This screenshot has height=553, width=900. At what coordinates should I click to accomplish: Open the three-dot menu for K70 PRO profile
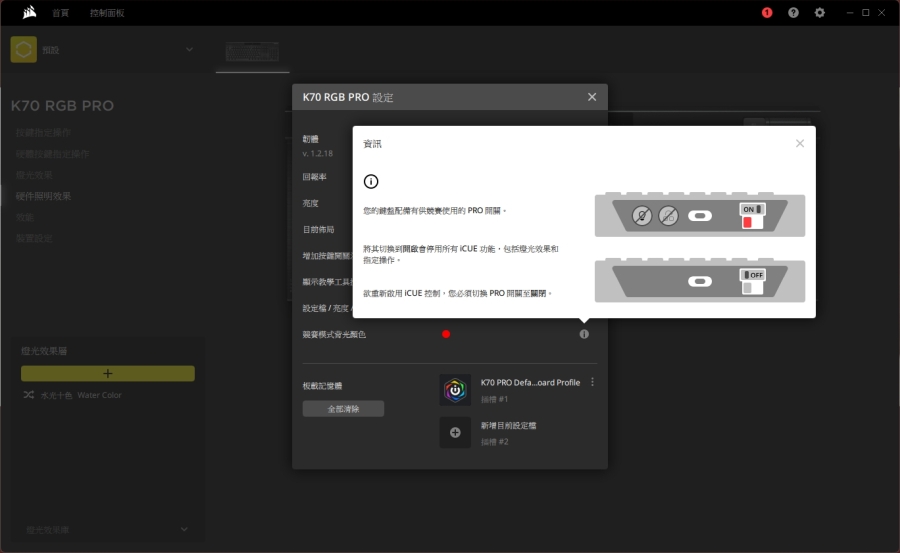click(x=592, y=382)
